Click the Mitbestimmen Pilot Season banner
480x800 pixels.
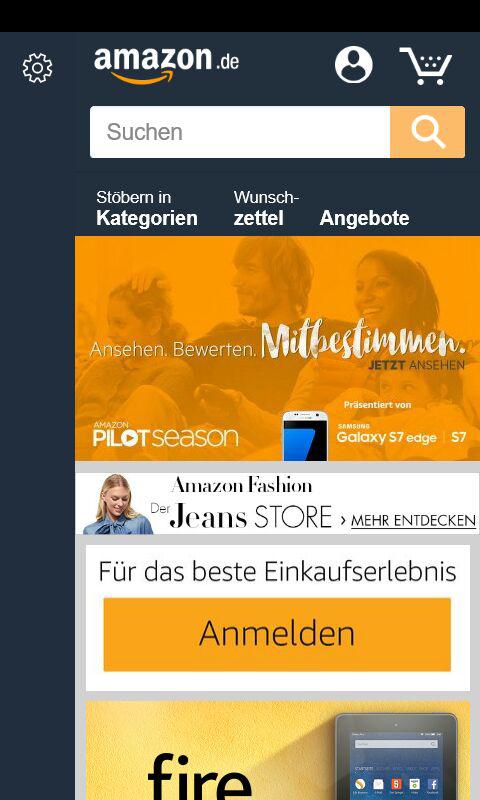tap(277, 348)
